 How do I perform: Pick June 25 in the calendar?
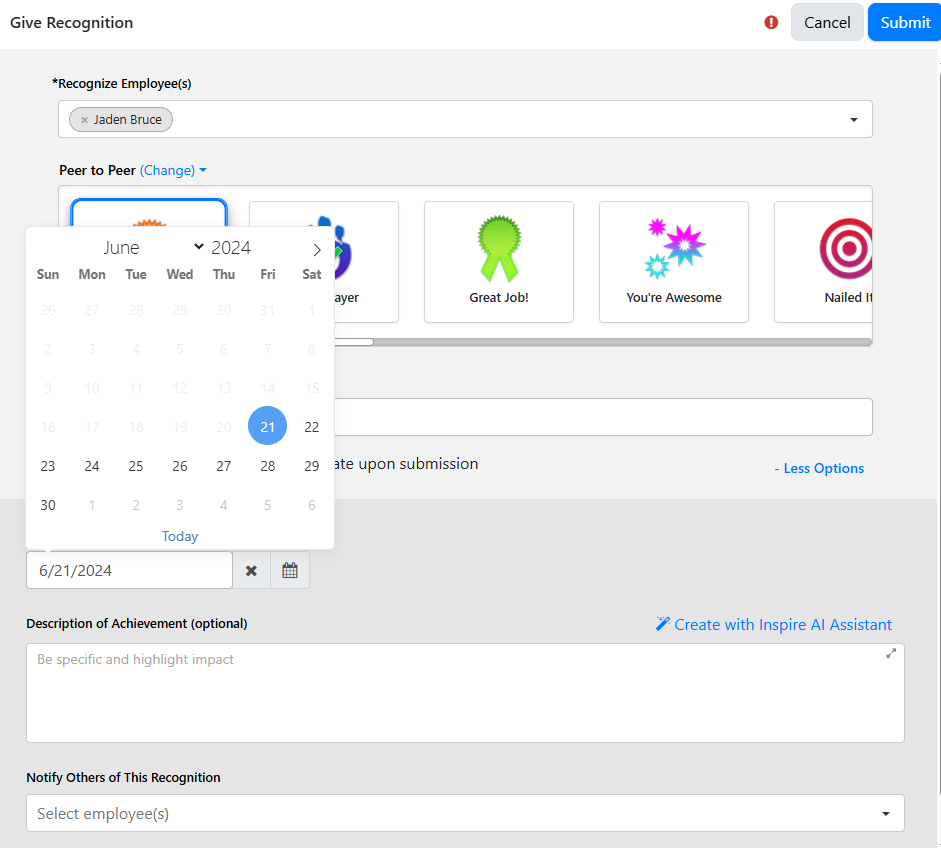pos(136,466)
